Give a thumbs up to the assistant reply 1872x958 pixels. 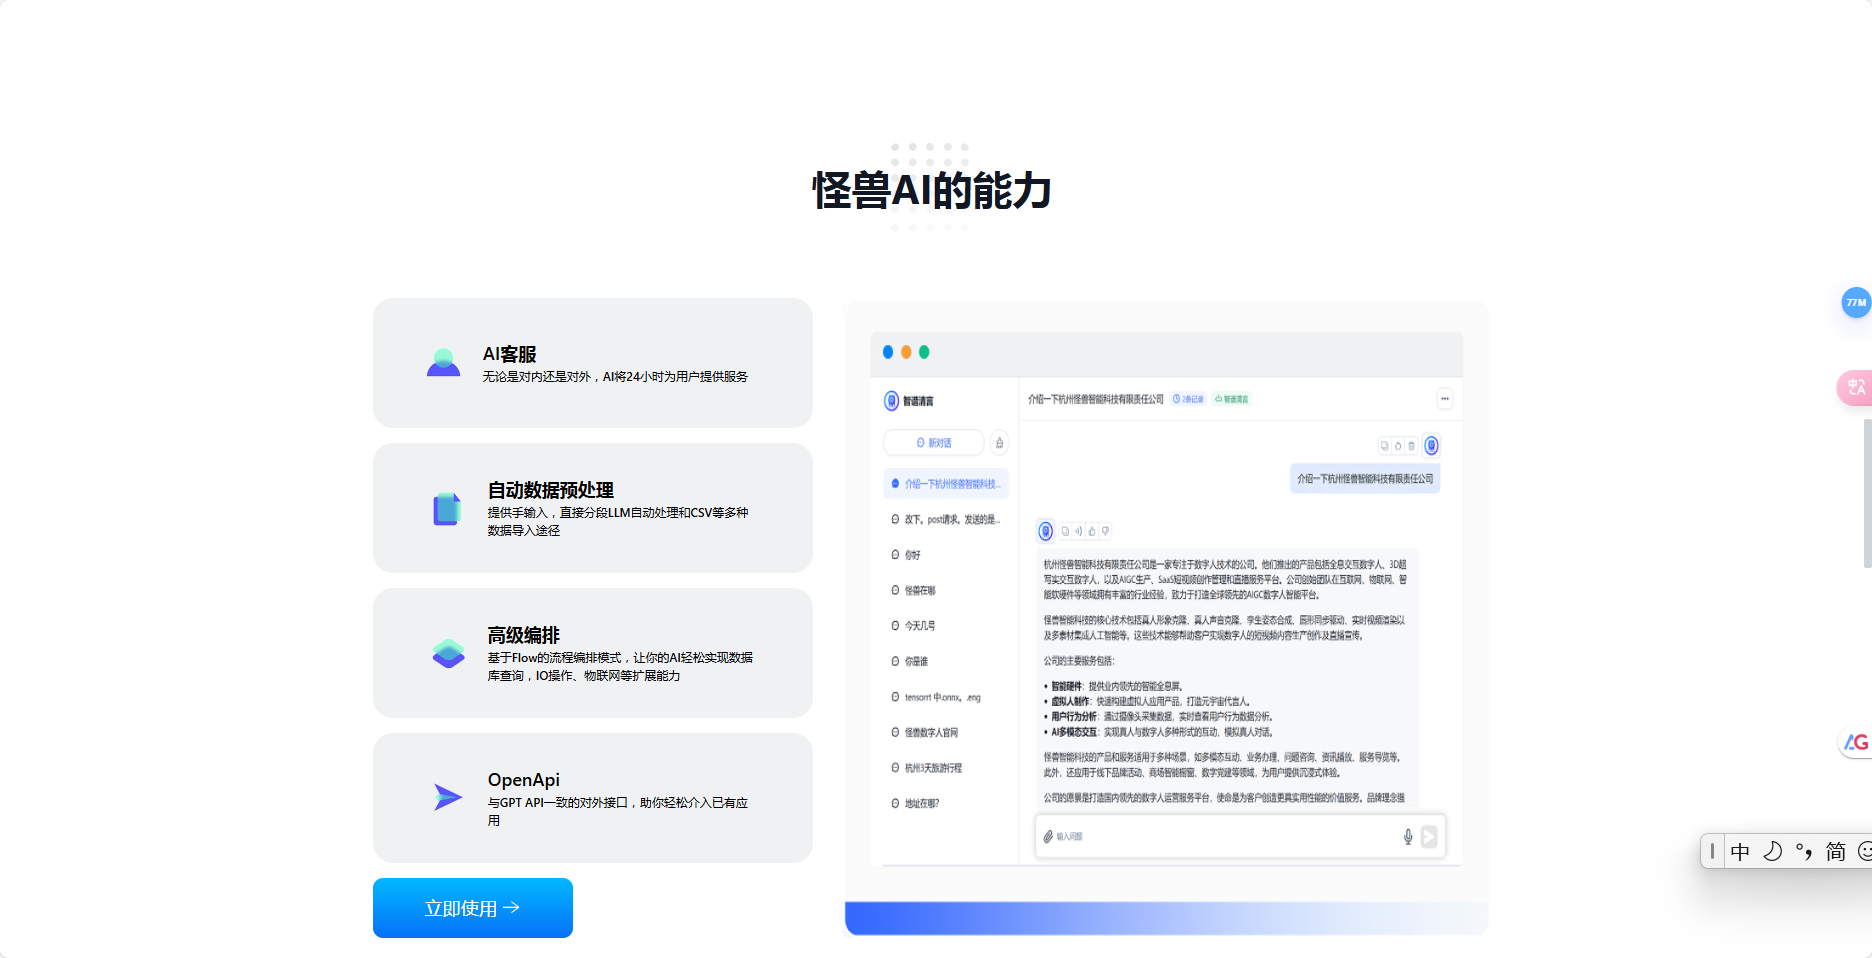(1091, 530)
